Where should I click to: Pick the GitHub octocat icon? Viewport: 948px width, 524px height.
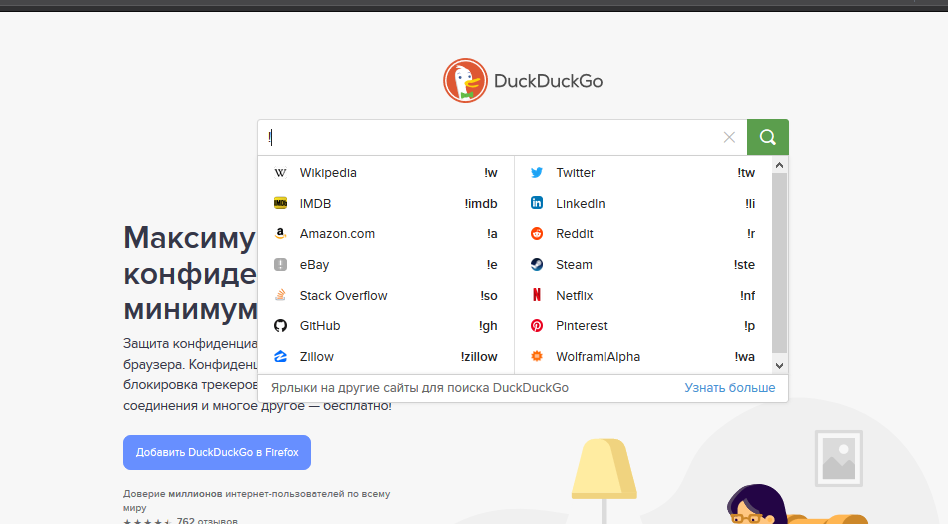click(x=280, y=326)
